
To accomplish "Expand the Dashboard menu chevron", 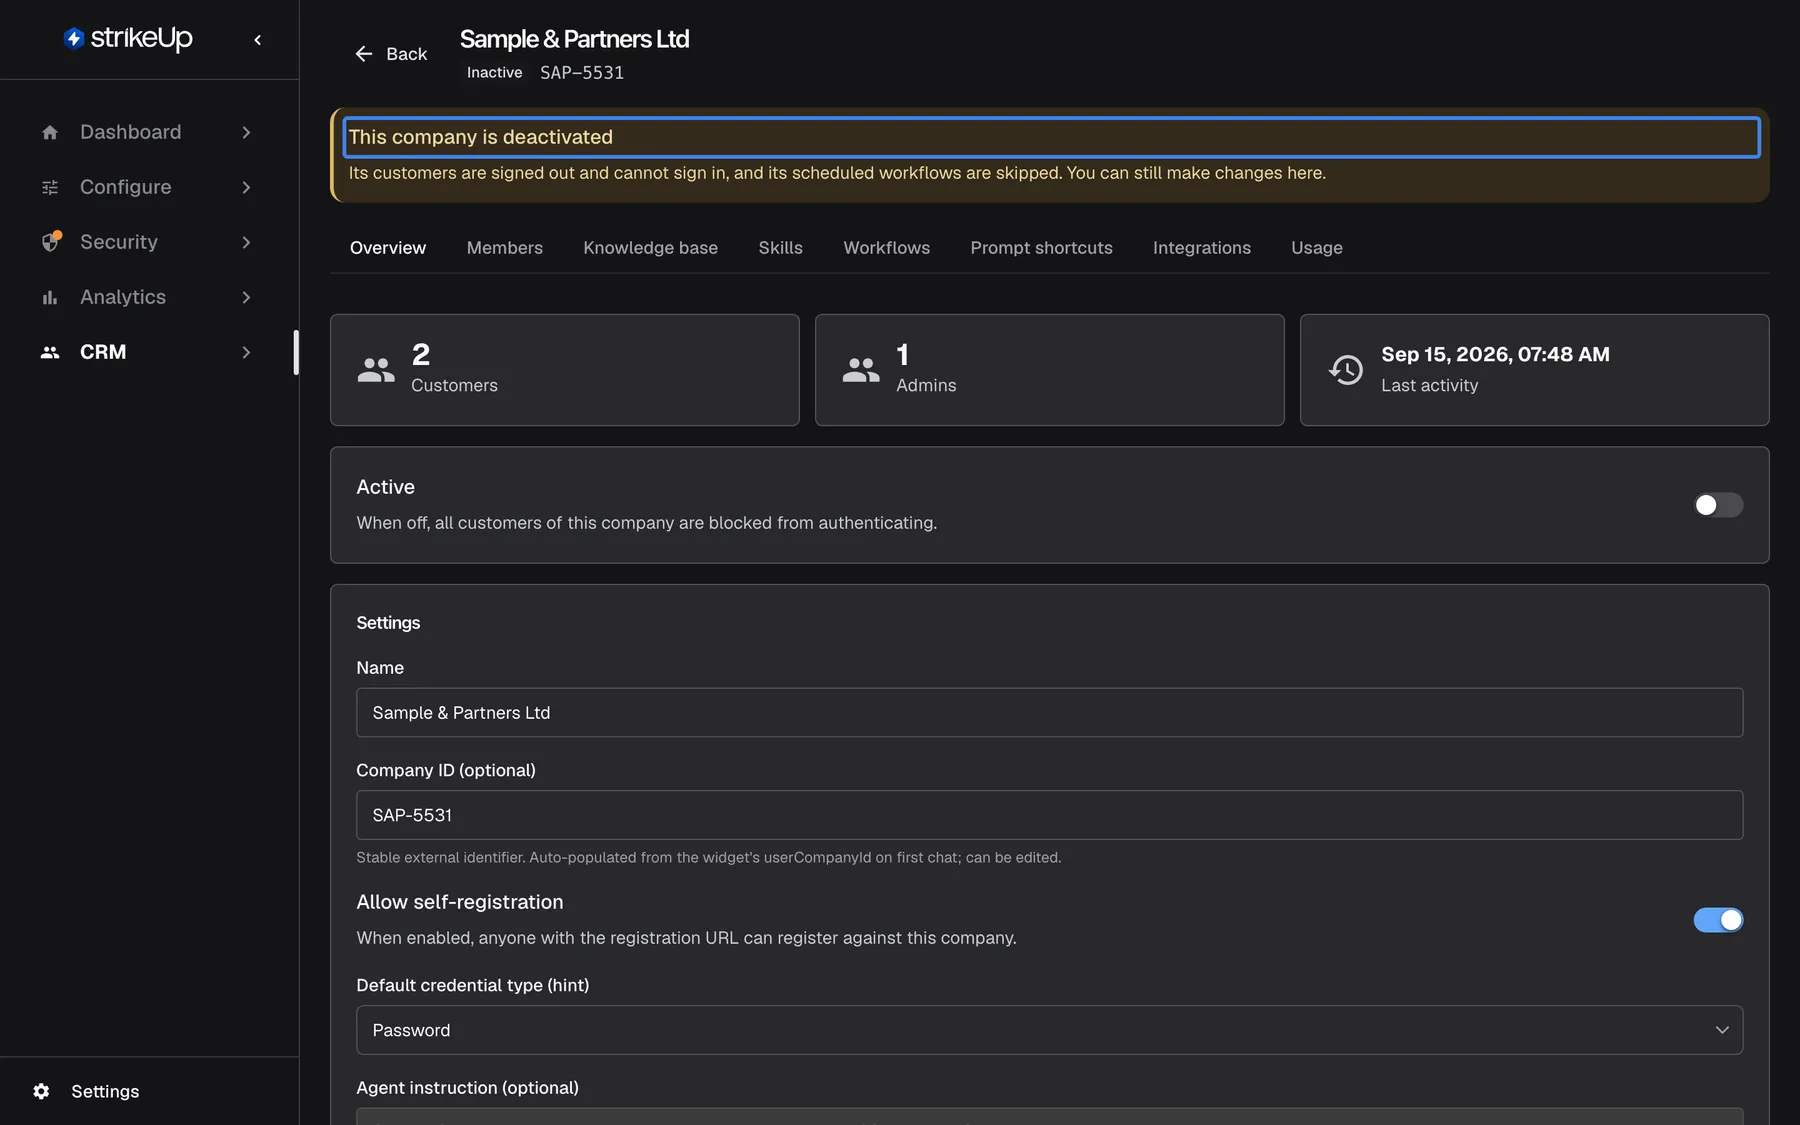I will click(x=246, y=132).
